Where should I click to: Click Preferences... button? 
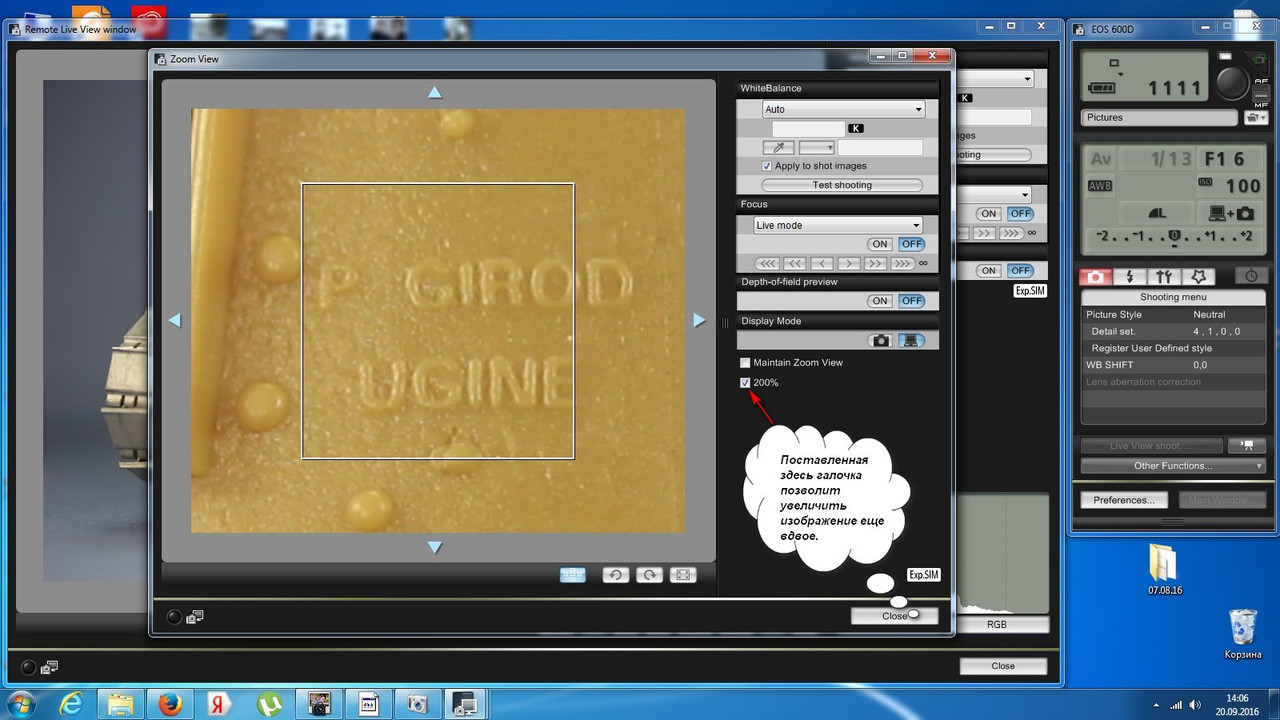pos(1124,500)
